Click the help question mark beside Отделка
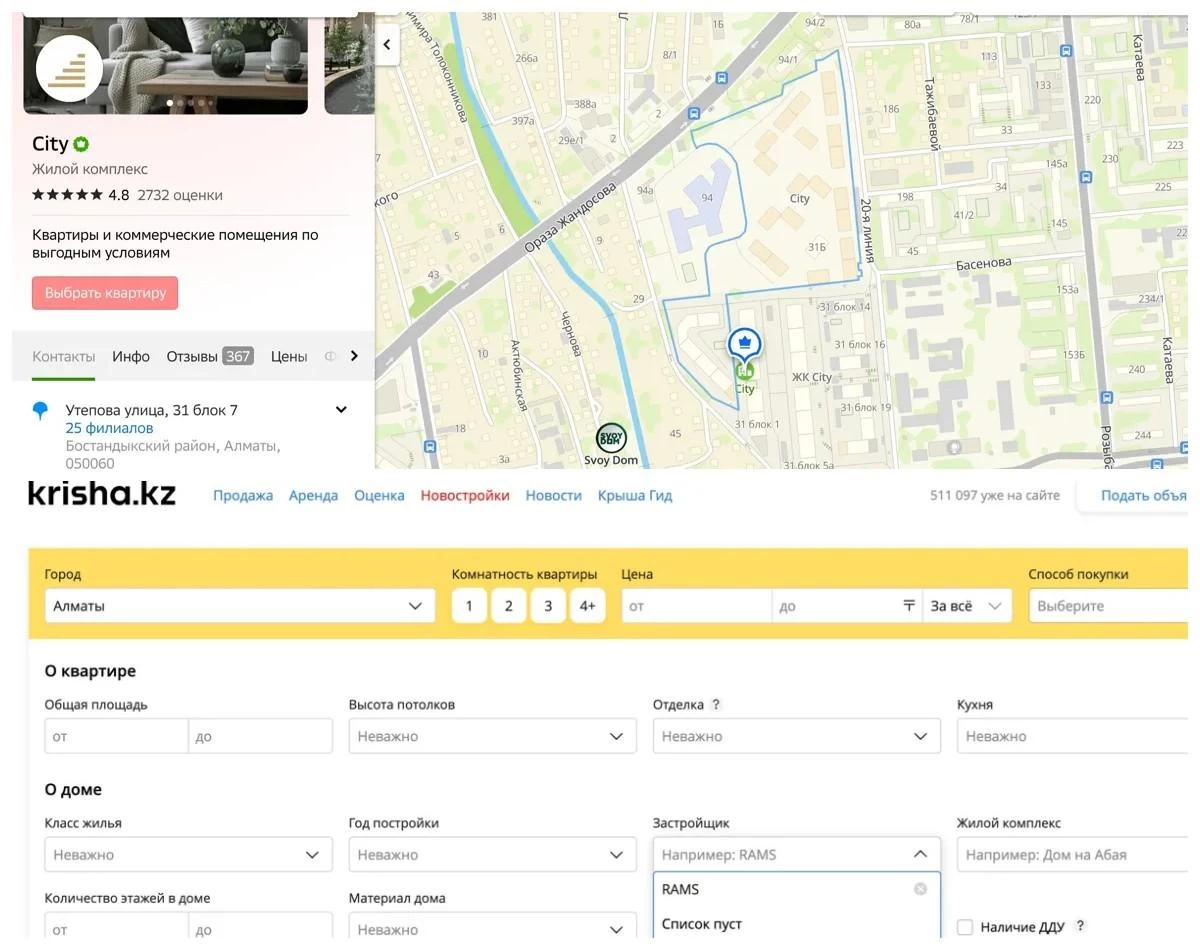The width and height of the screenshot is (1200, 950). click(716, 705)
